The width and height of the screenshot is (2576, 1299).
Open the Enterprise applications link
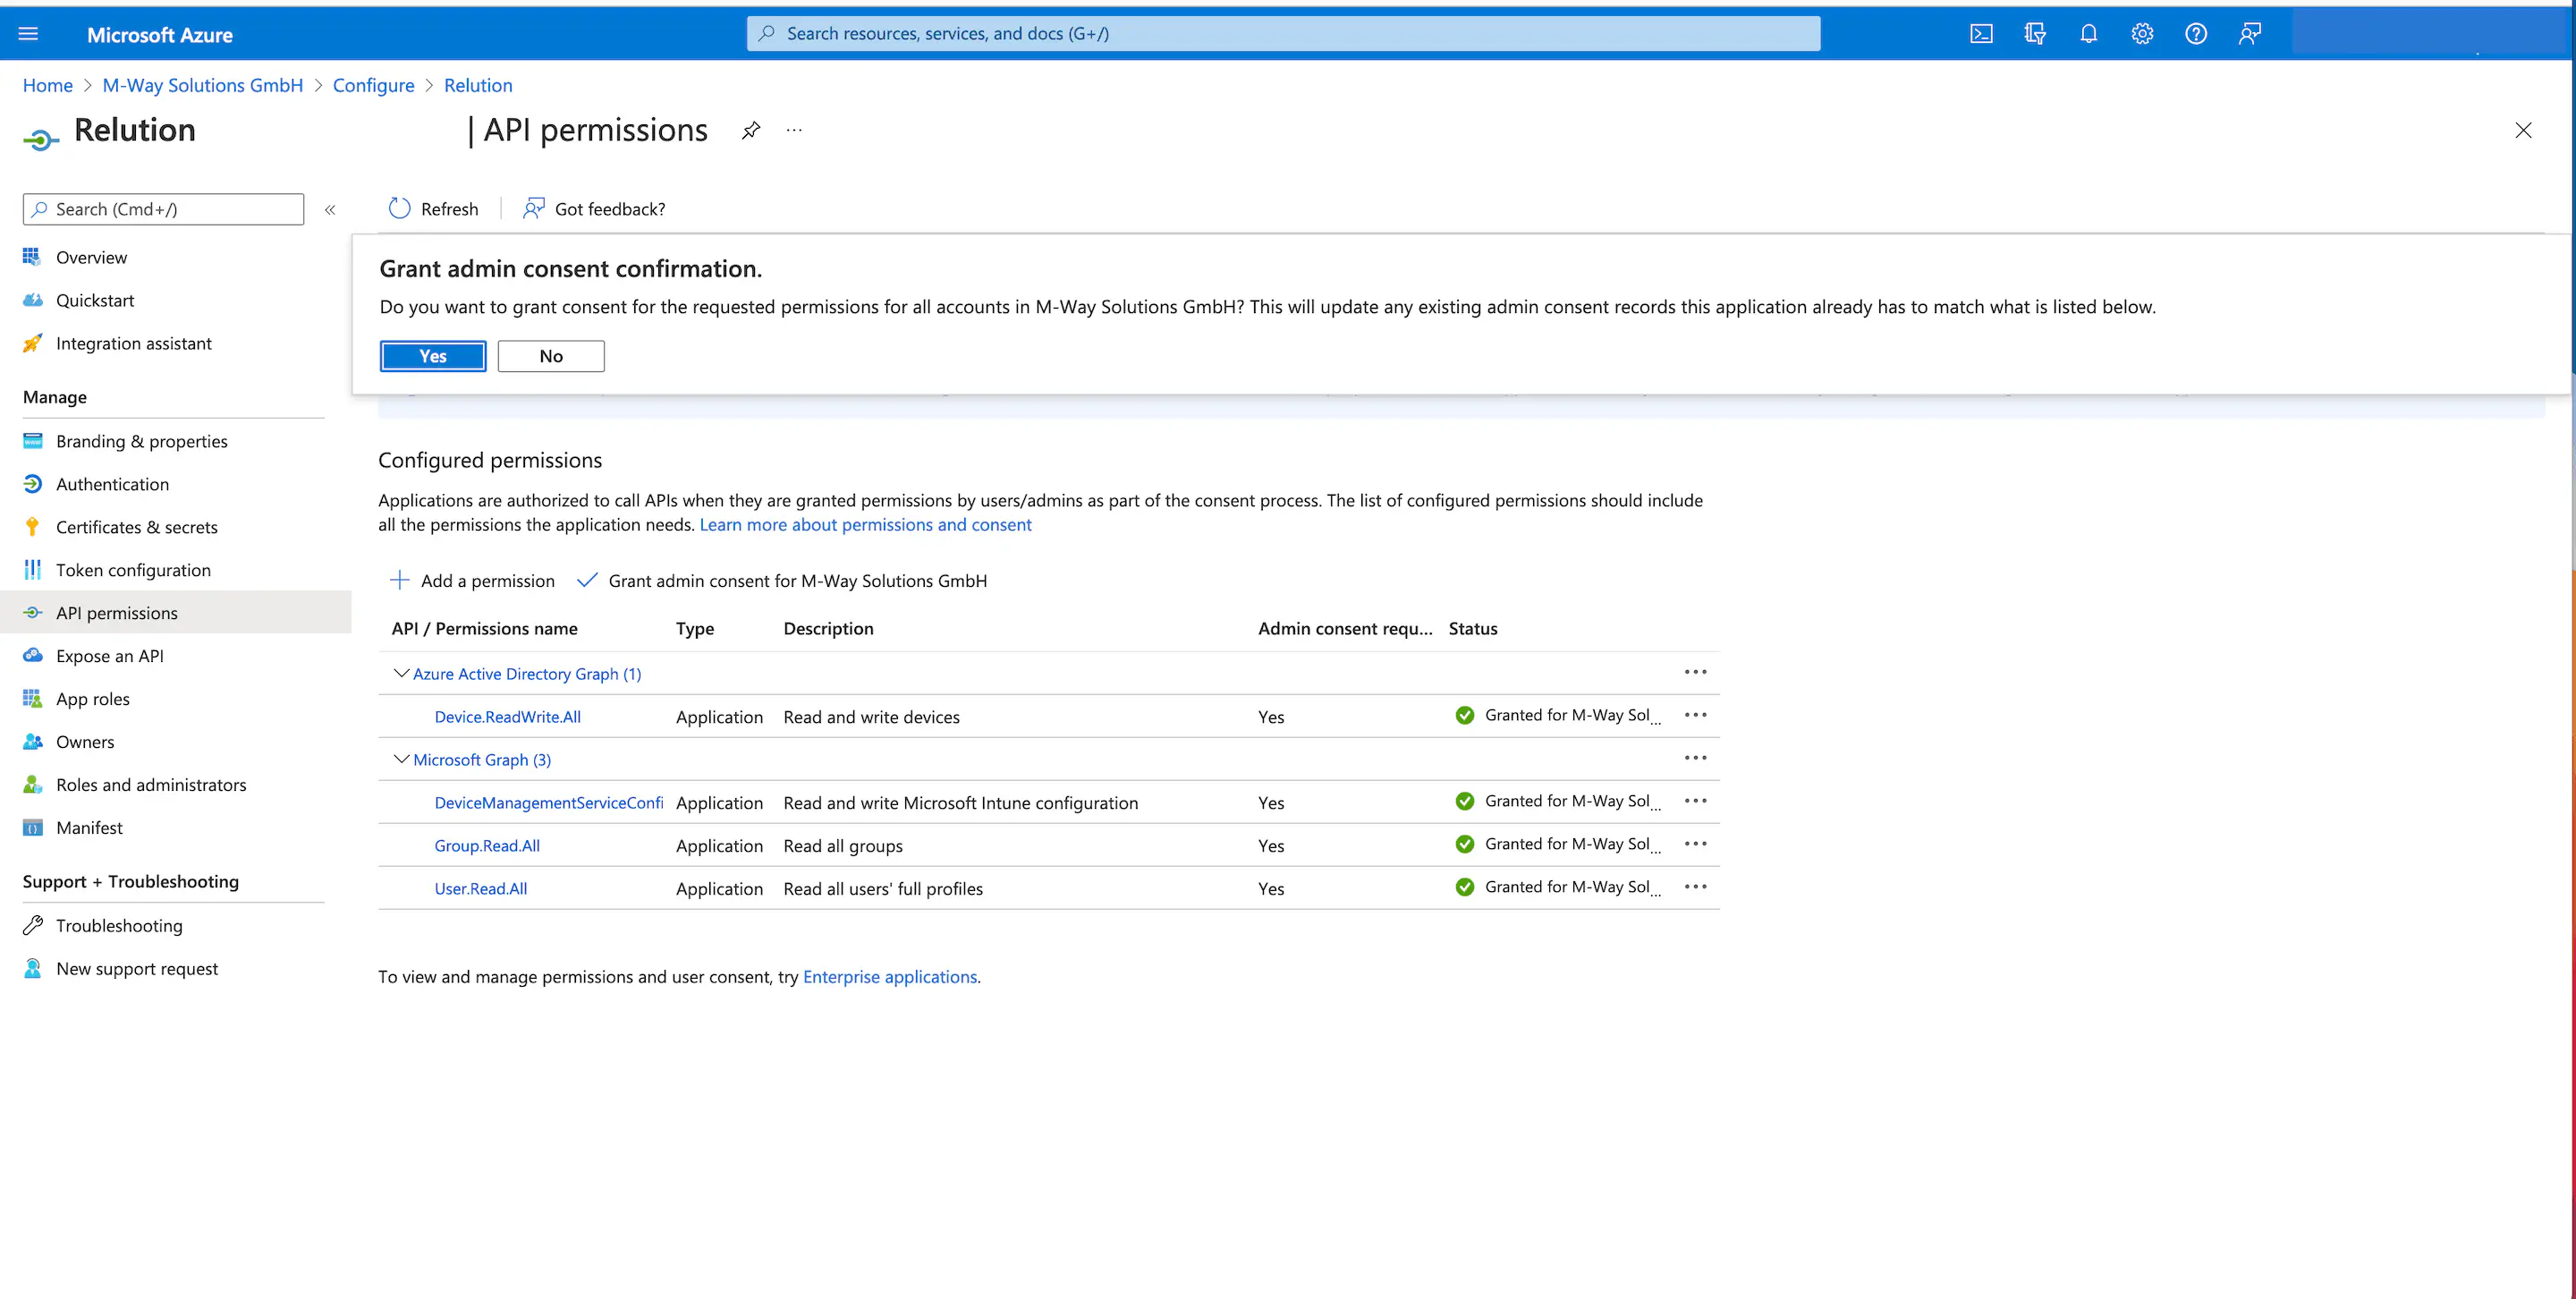[889, 977]
